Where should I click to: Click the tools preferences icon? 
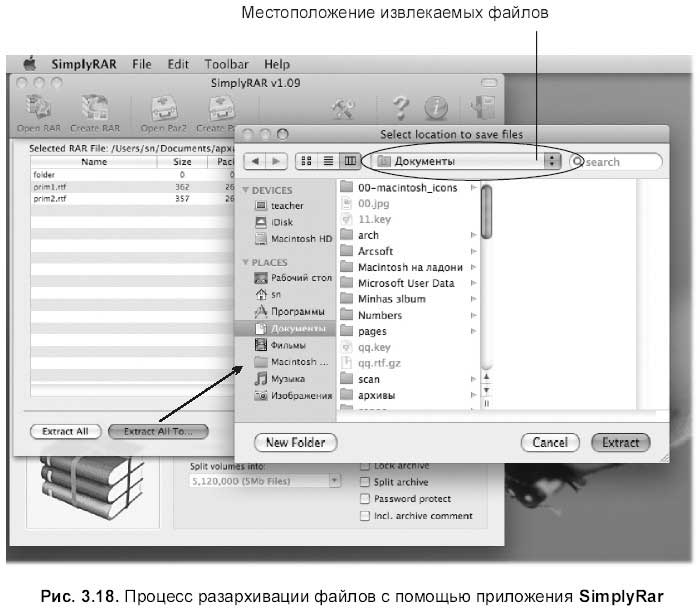[342, 108]
